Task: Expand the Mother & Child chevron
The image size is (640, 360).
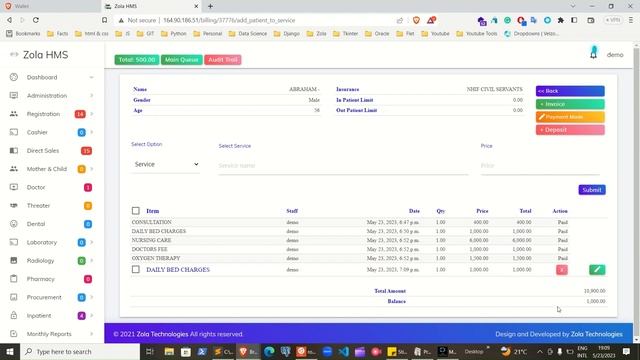Action: [91, 169]
